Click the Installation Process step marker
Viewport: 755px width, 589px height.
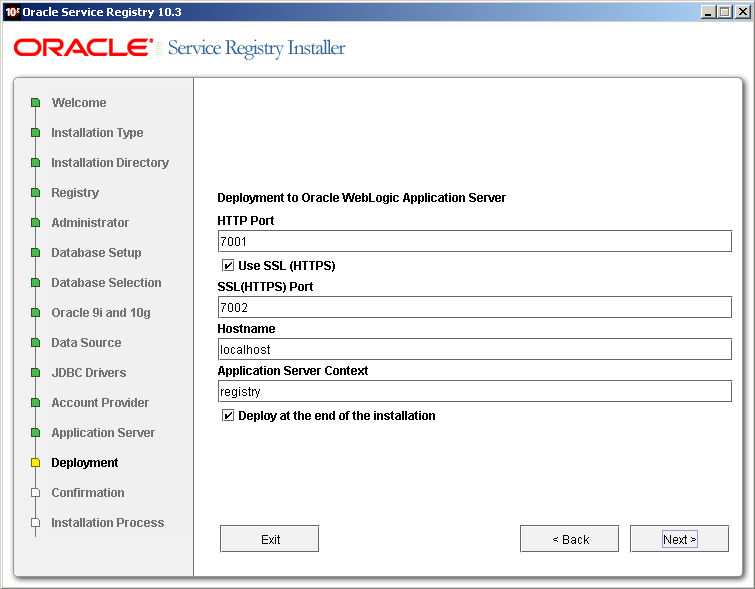35,523
